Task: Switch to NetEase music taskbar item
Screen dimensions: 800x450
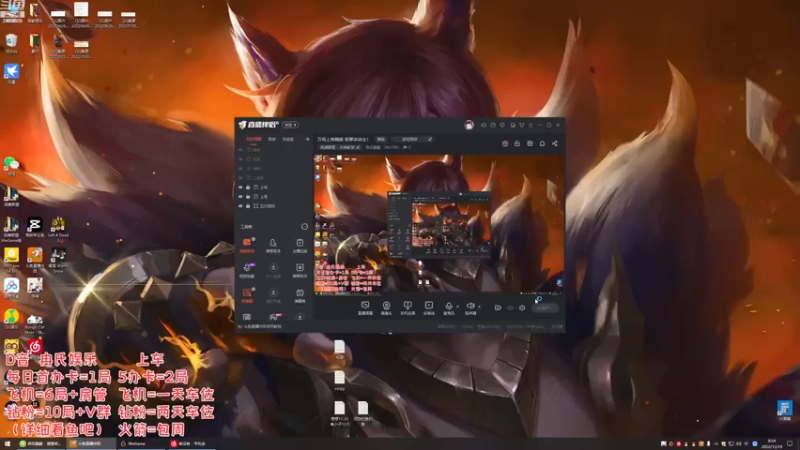Action: click(x=191, y=444)
